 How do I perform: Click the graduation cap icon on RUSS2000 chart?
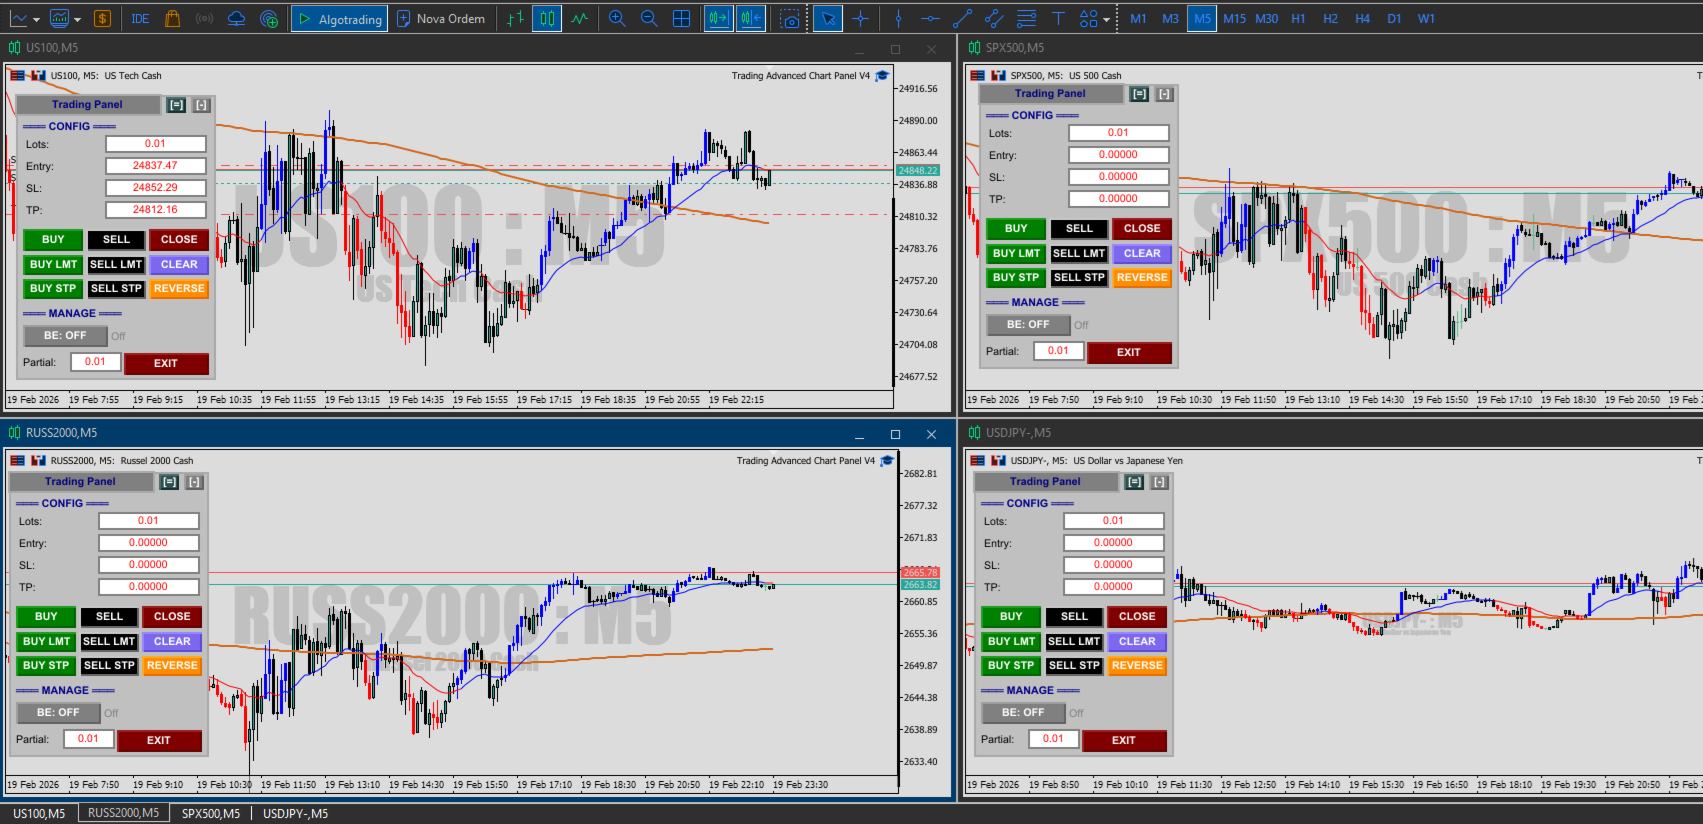(887, 461)
